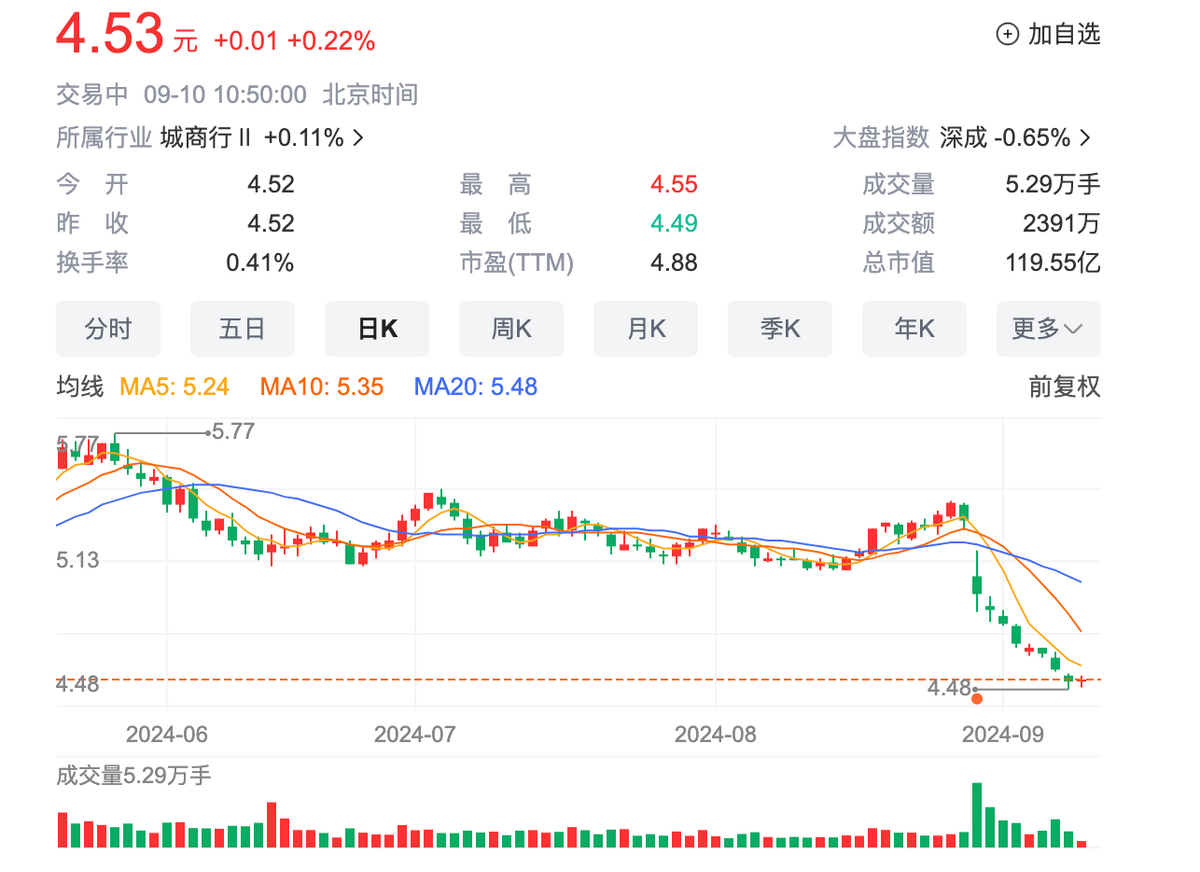This screenshot has height=872, width=1200.
Task: Open 城商行 II industry chevron arrow
Action: tap(358, 138)
